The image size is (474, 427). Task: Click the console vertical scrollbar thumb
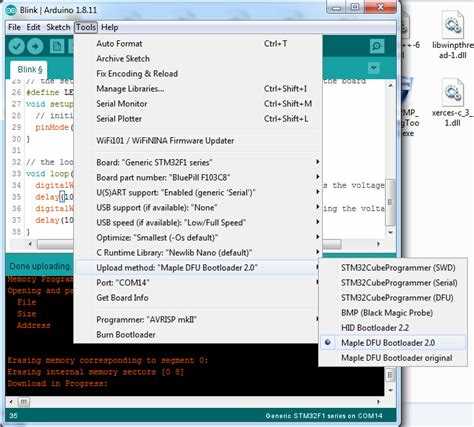click(390, 375)
